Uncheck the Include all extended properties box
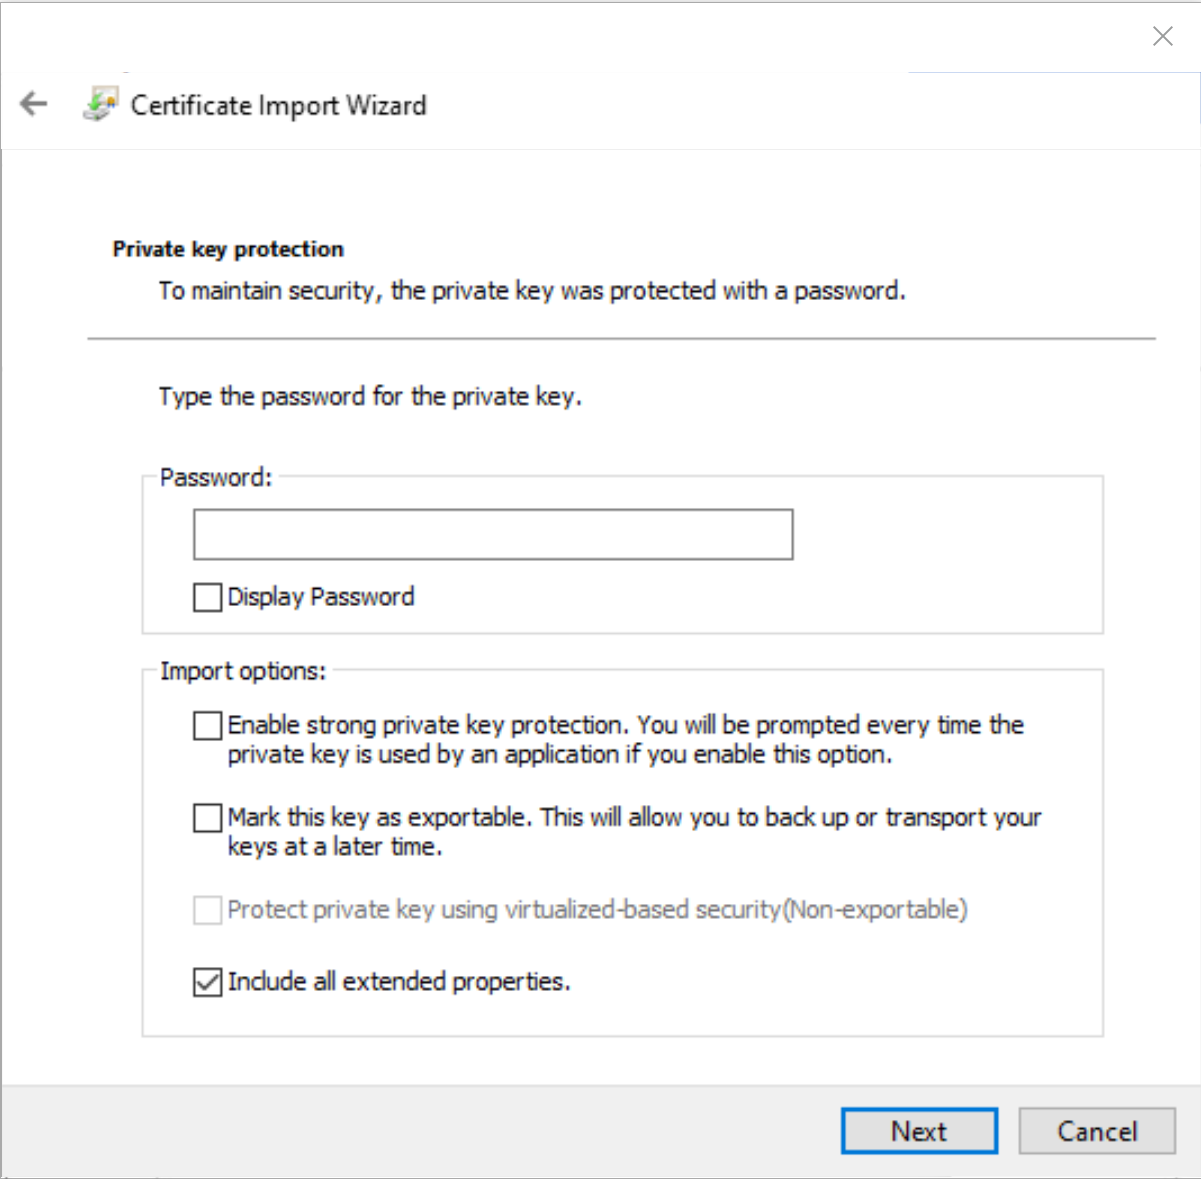This screenshot has height=1179, width=1201. pos(207,982)
